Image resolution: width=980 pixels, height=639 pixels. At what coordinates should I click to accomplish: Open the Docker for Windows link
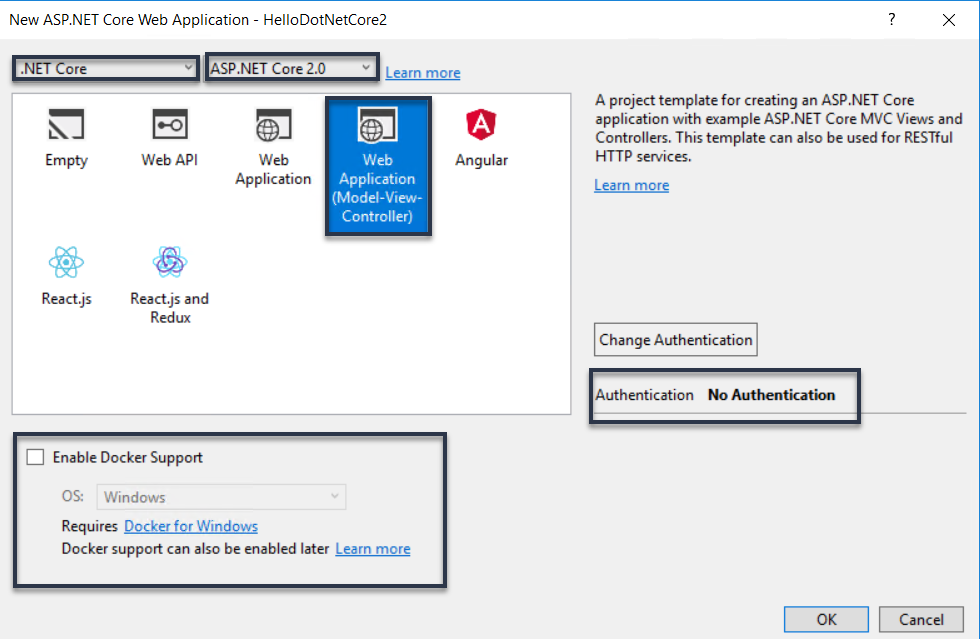point(191,526)
